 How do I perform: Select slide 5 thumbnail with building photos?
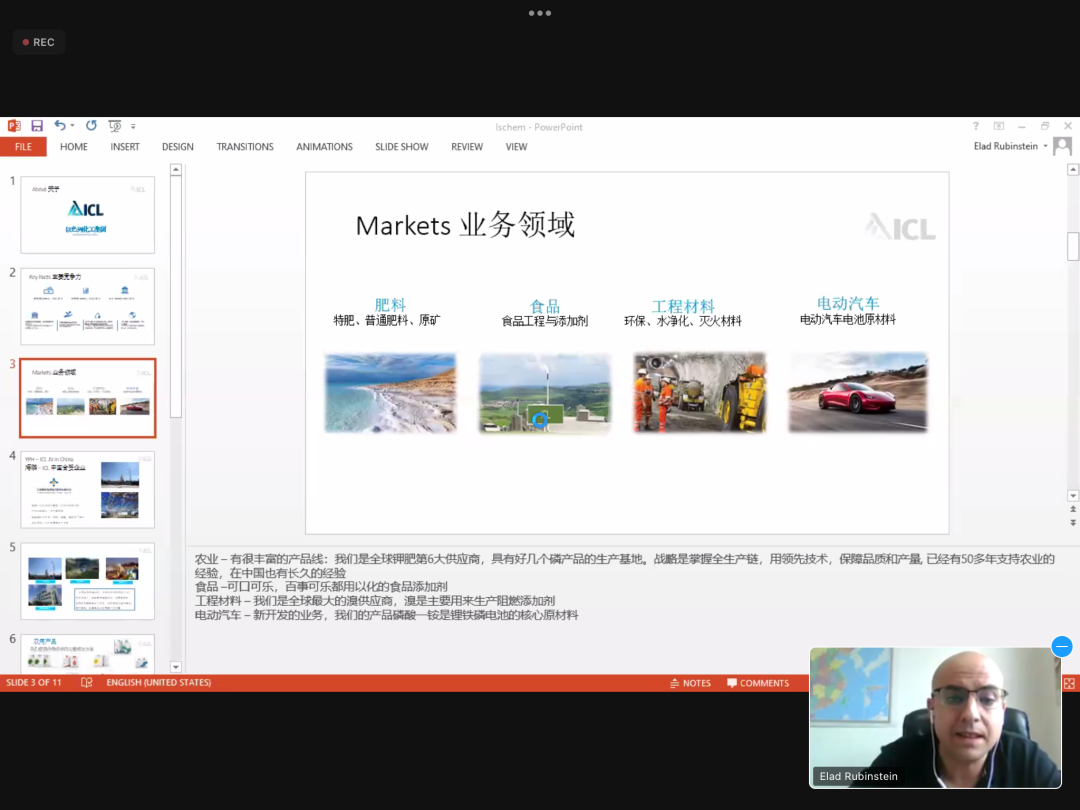[x=87, y=581]
